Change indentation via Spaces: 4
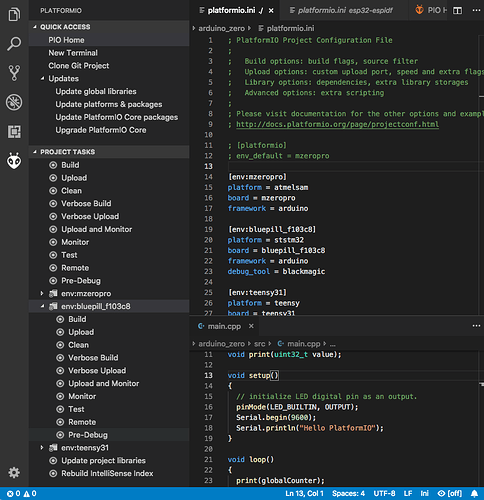The height and width of the screenshot is (500, 484). click(348, 493)
